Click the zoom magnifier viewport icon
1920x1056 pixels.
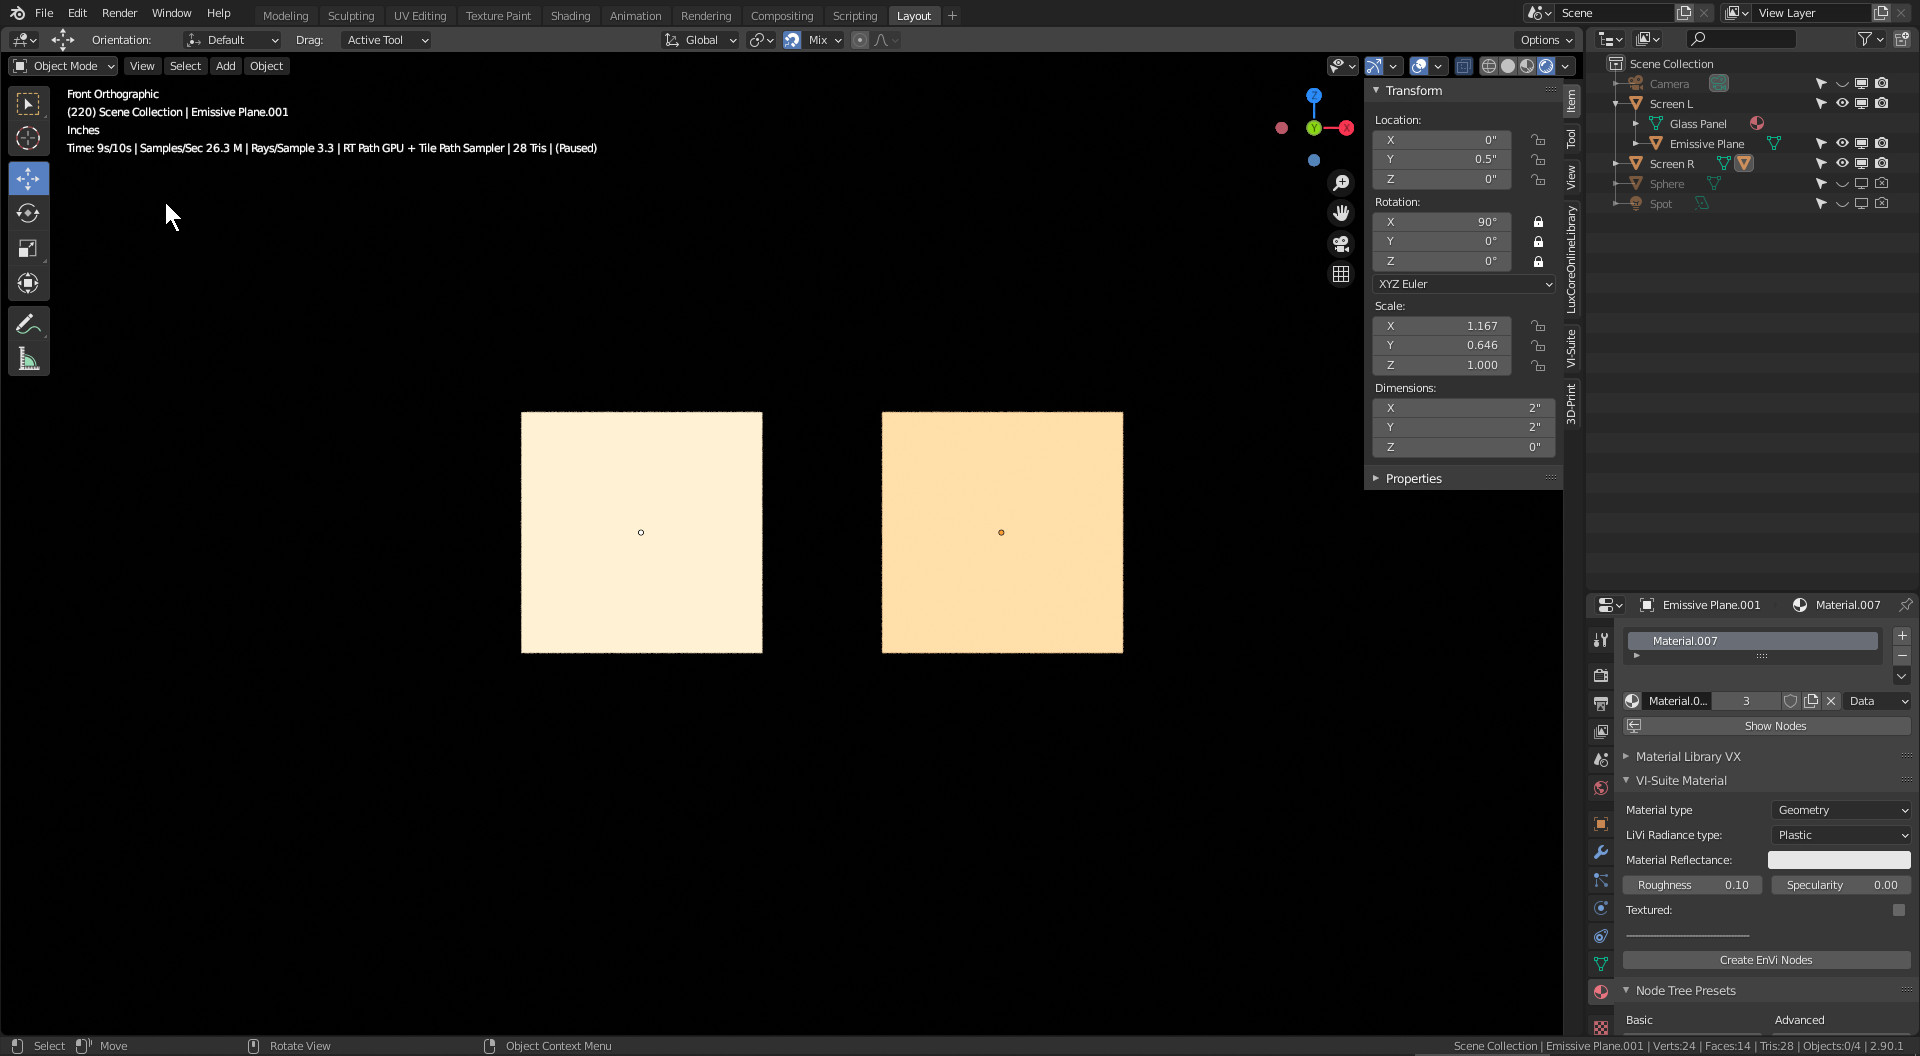pos(1341,183)
